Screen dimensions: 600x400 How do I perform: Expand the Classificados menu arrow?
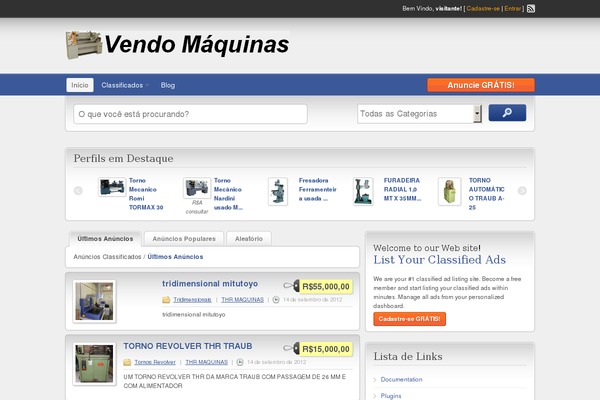point(147,85)
